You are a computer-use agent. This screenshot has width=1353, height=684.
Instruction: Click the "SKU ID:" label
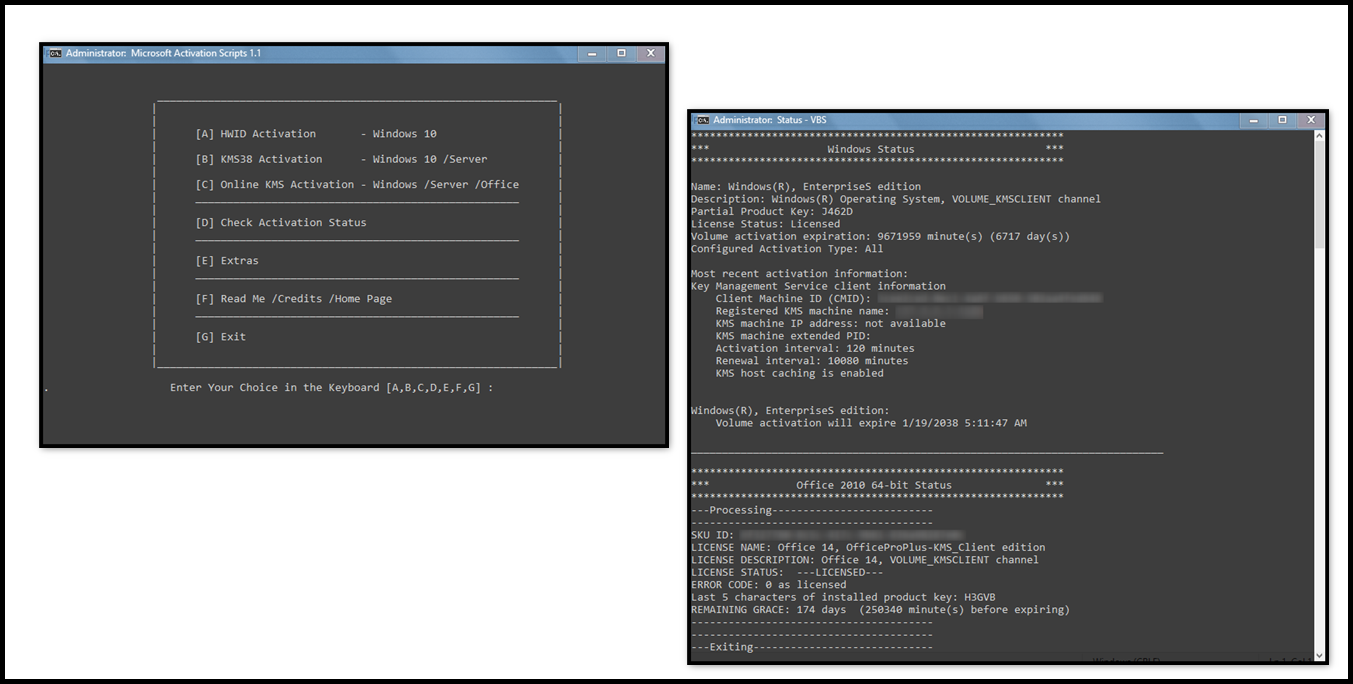pyautogui.click(x=713, y=535)
